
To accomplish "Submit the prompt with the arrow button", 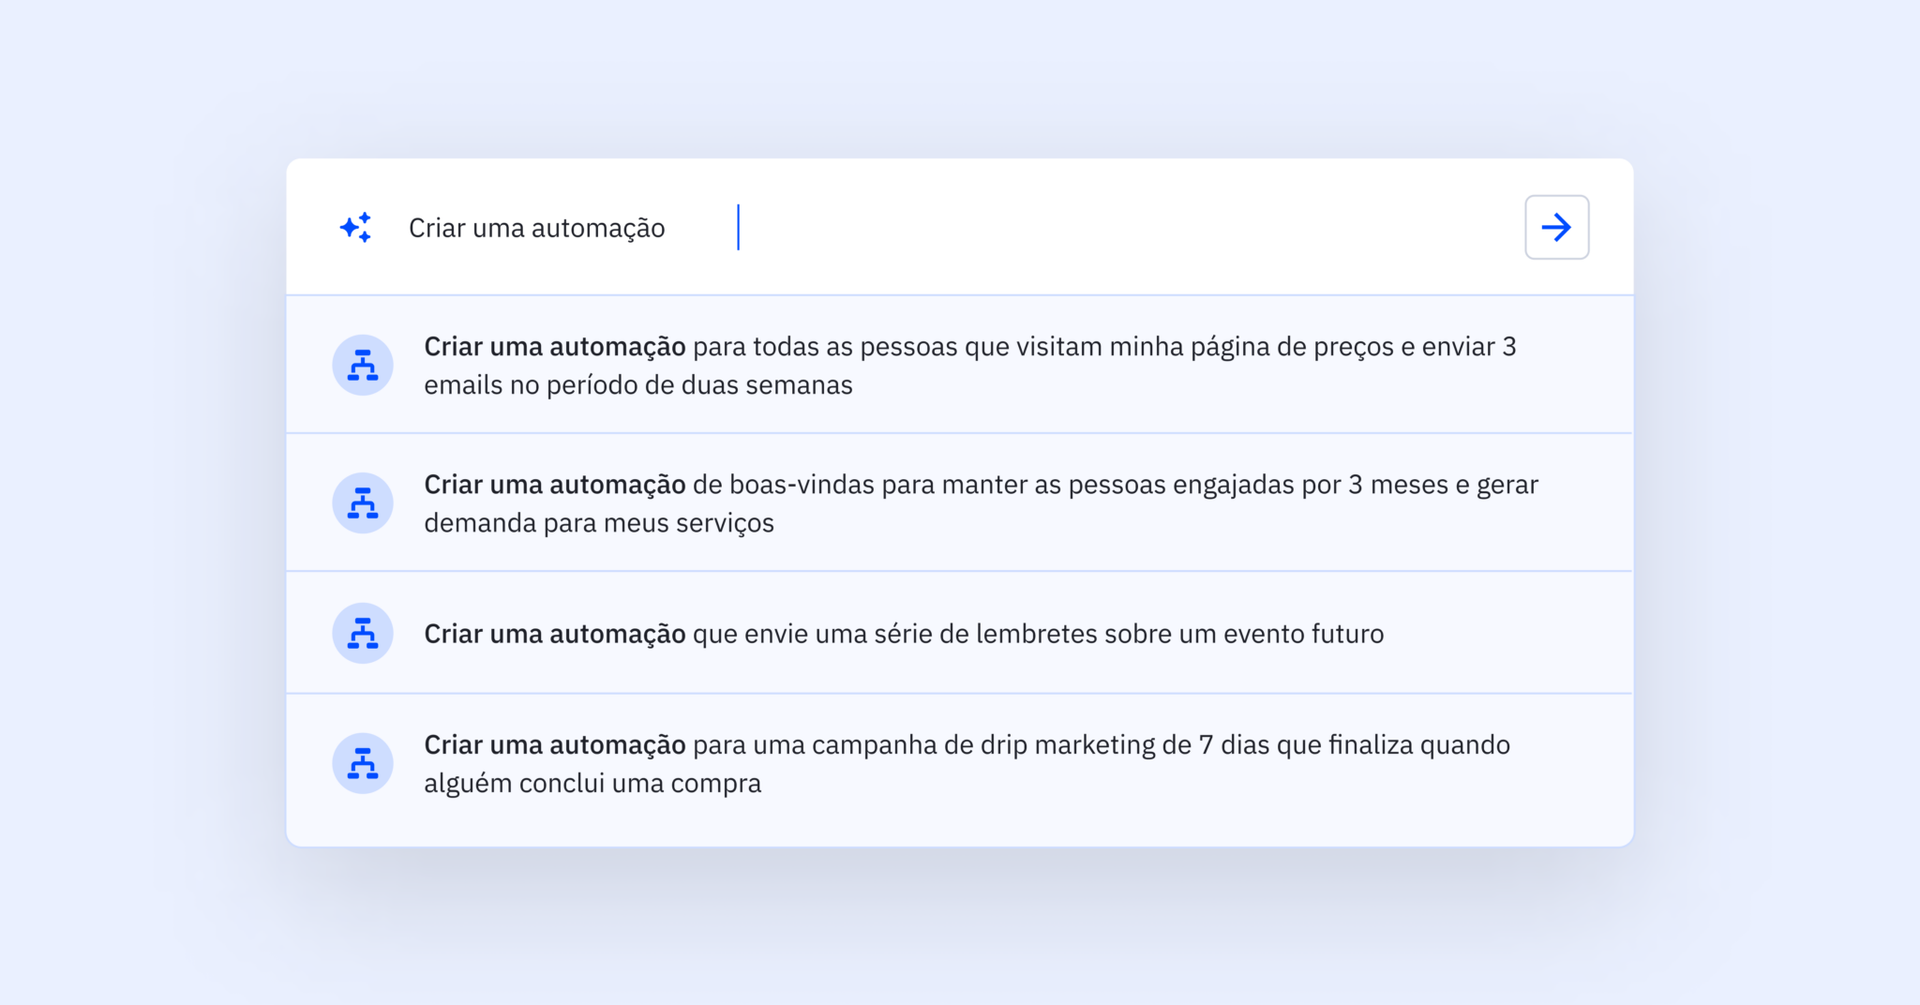I will (1556, 228).
